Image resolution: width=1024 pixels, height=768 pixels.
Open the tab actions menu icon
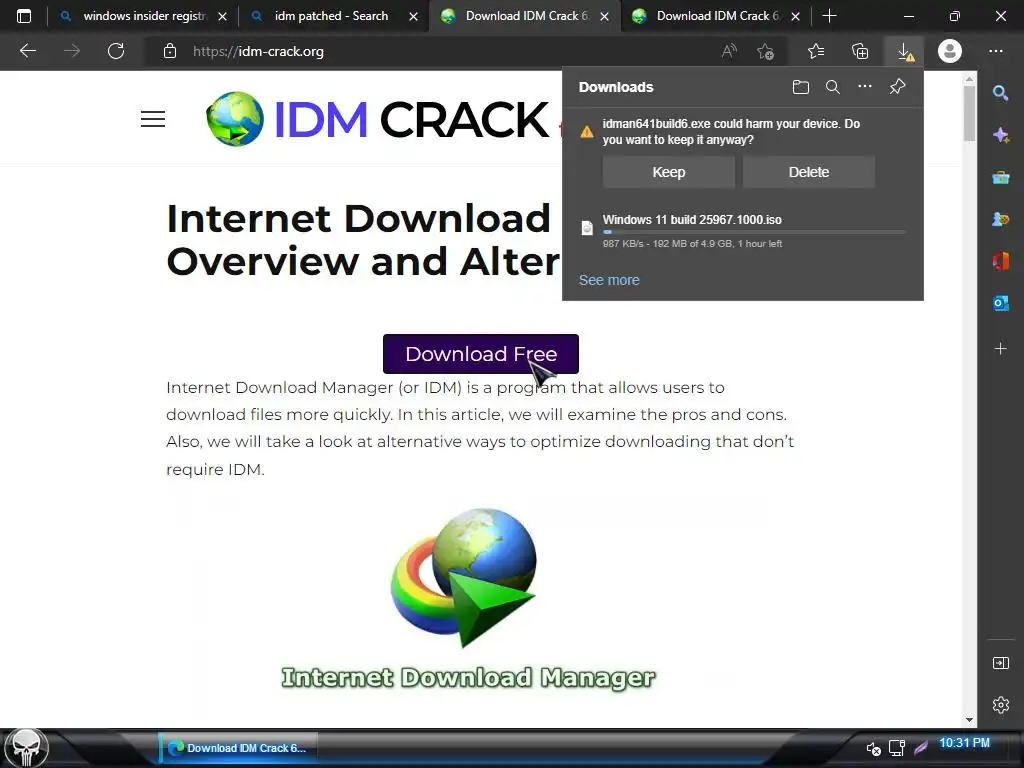pos(24,16)
